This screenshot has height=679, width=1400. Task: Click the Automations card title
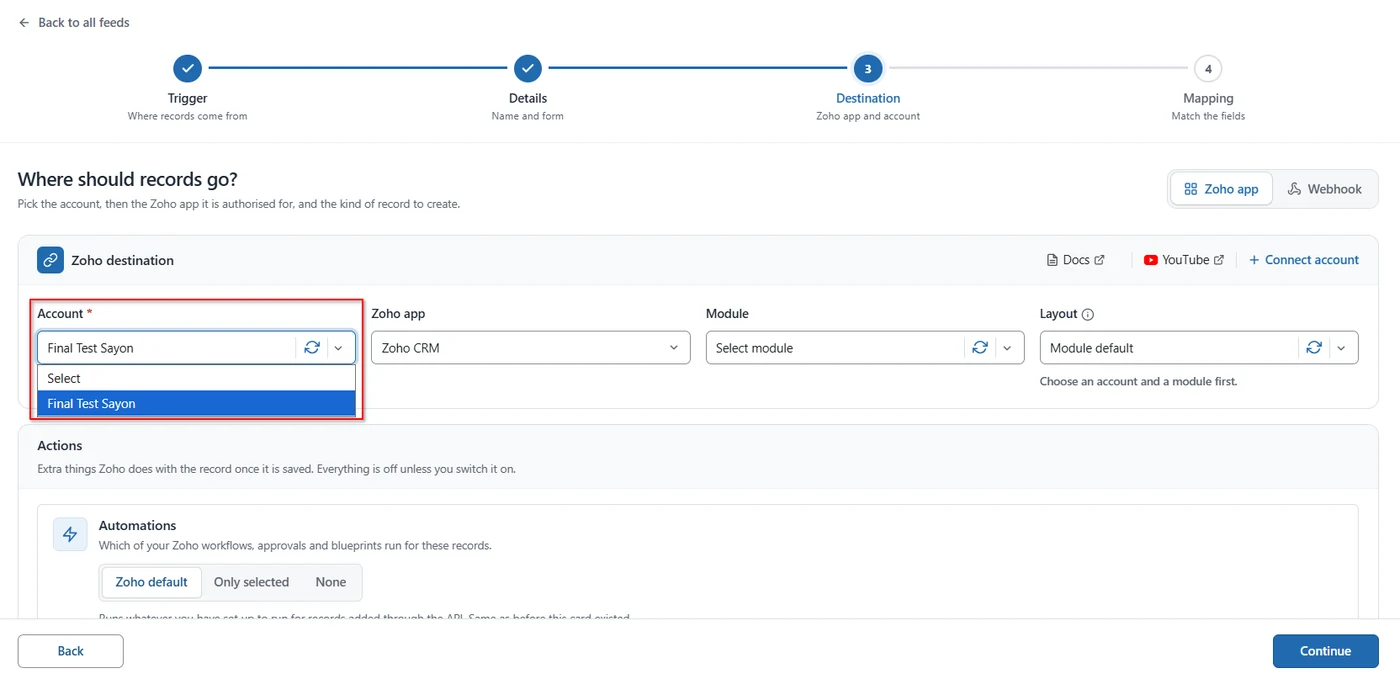point(138,526)
